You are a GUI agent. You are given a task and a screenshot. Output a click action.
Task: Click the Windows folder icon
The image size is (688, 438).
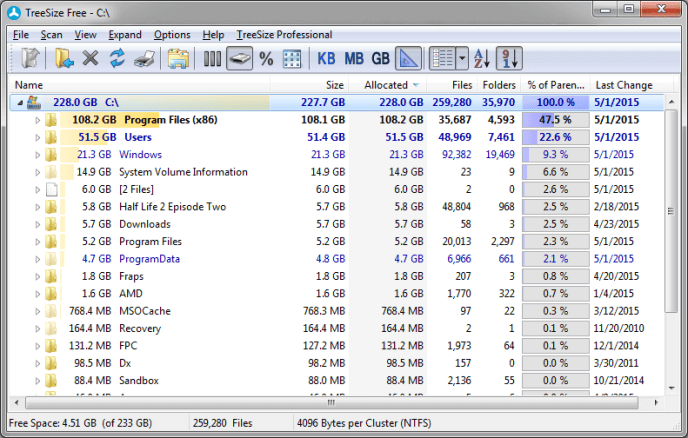coord(50,154)
